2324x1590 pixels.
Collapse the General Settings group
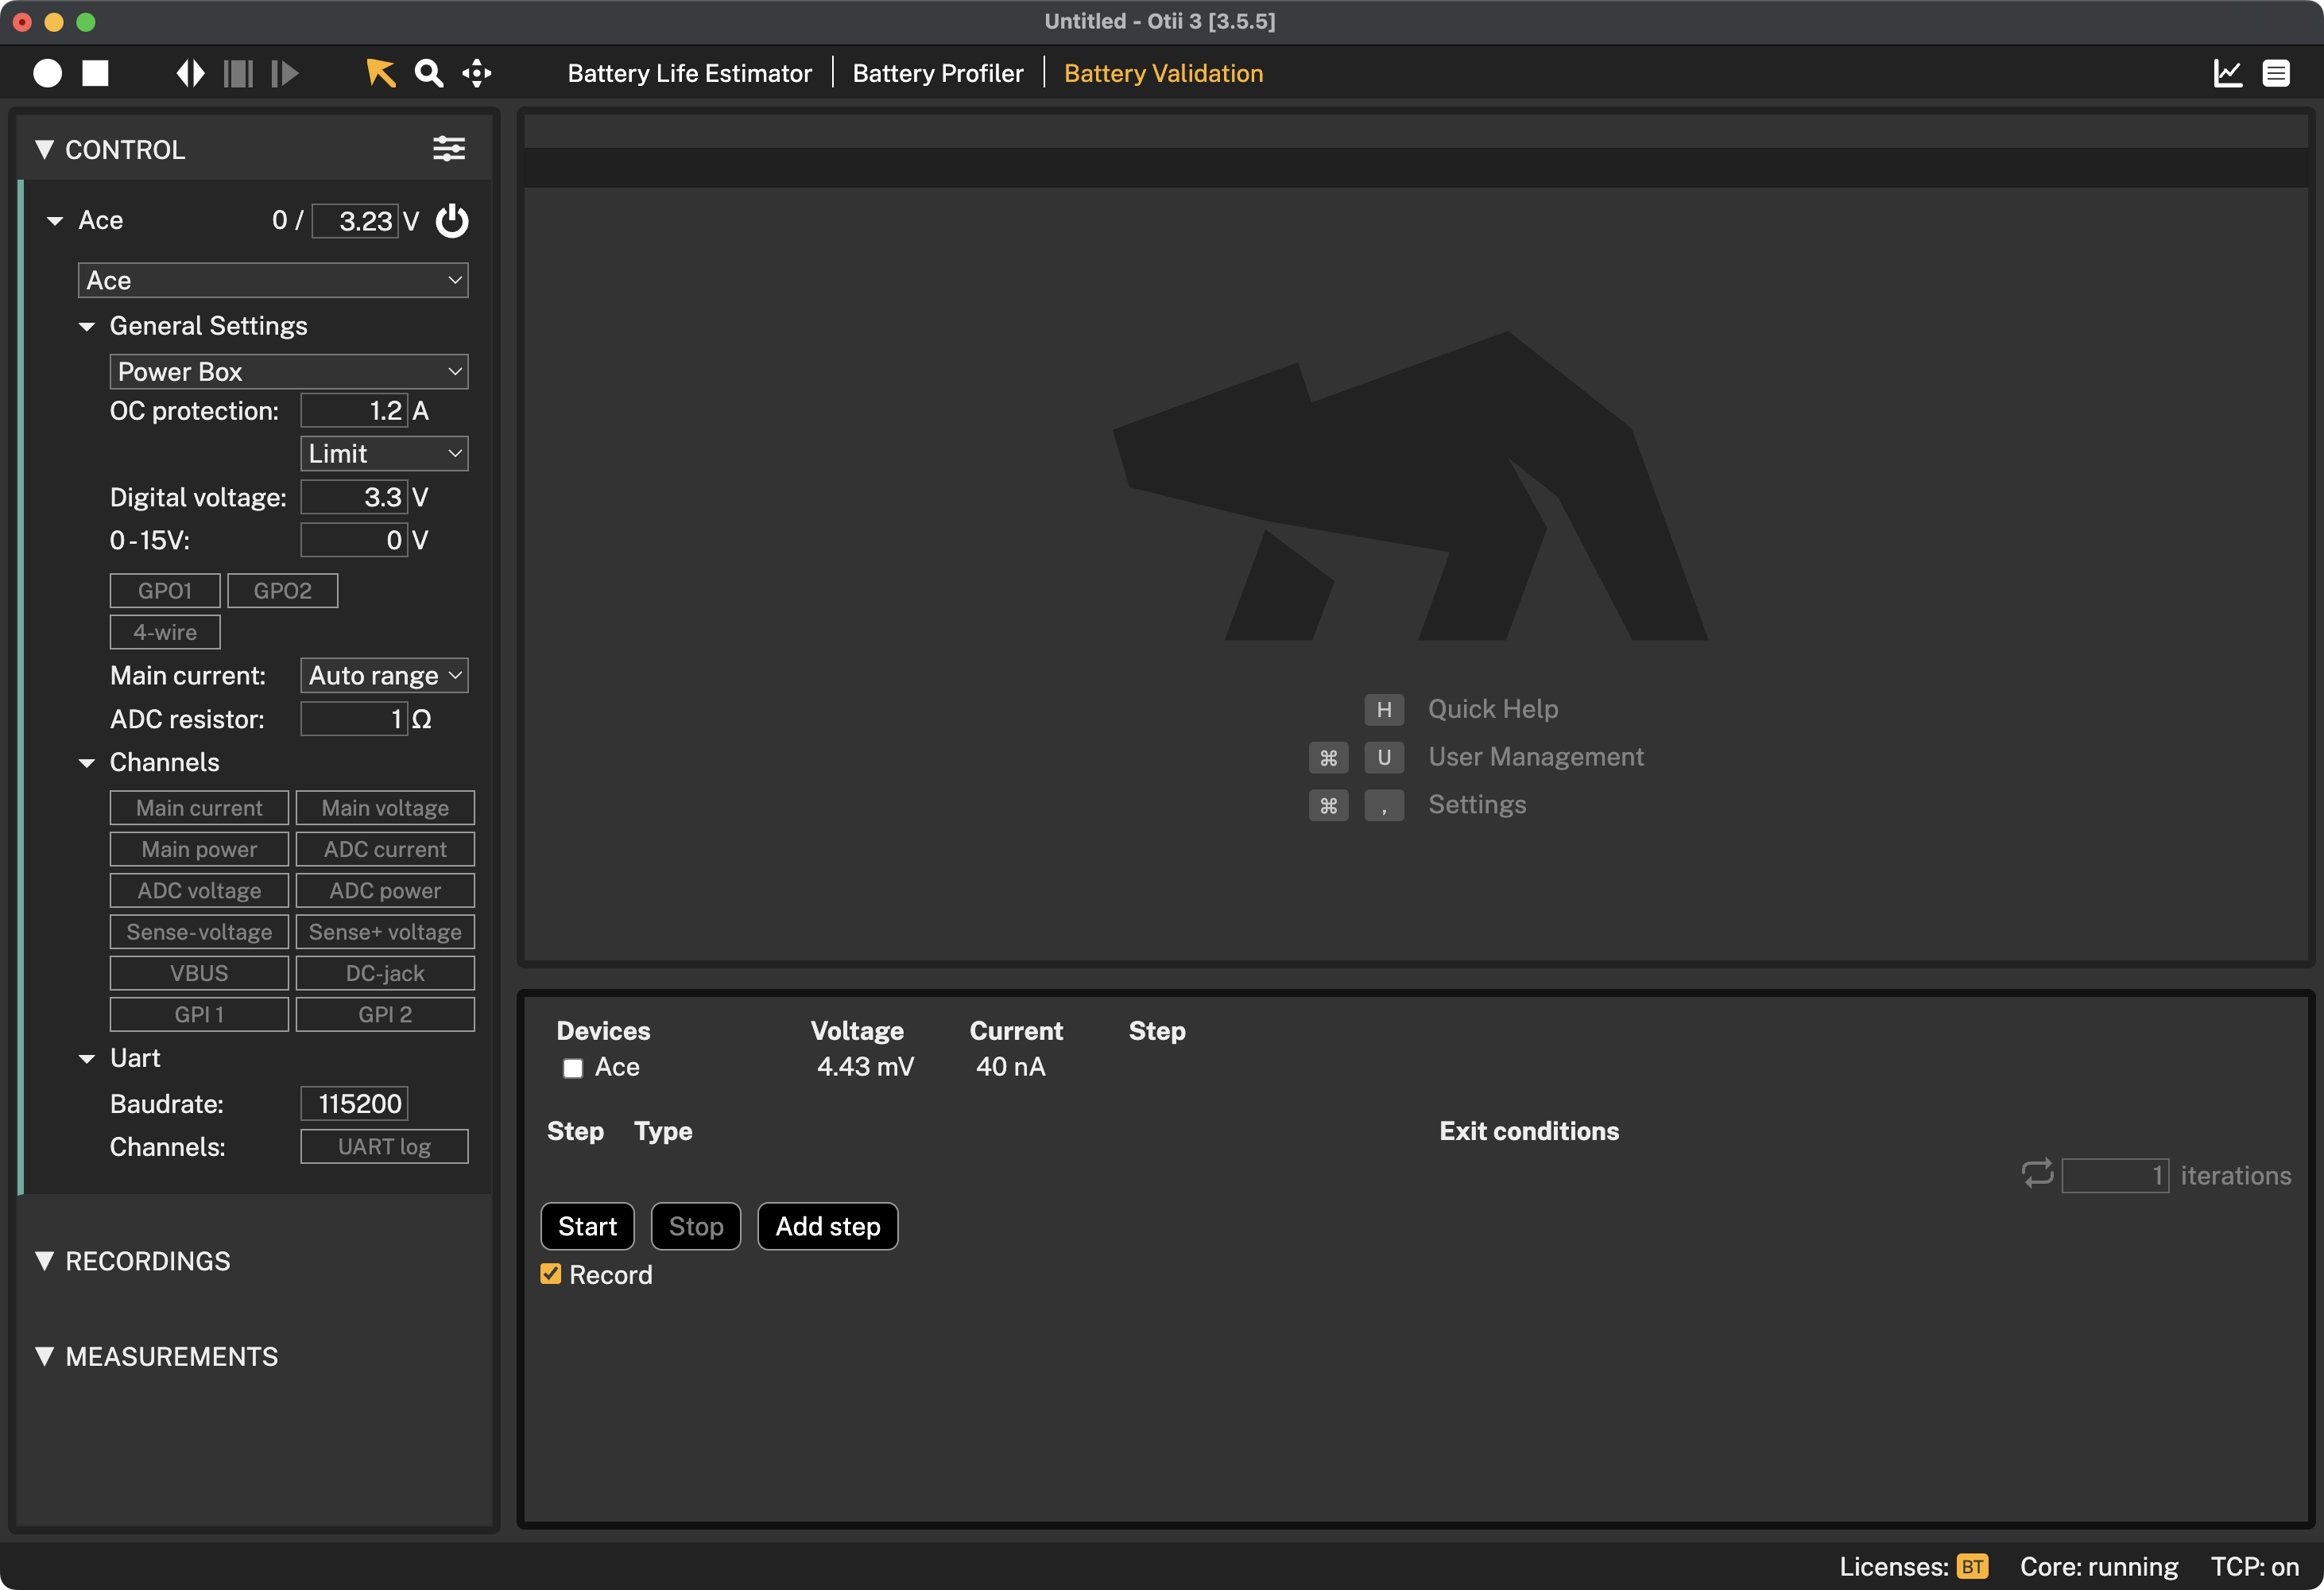(87, 326)
